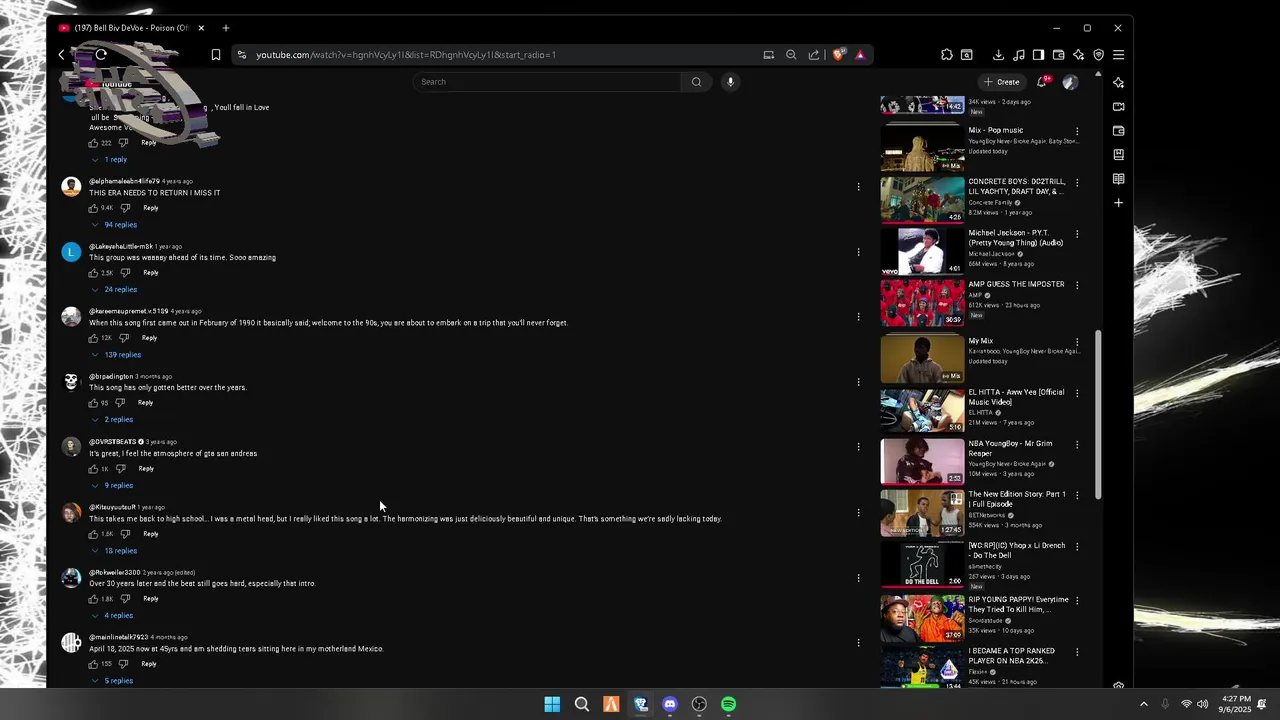Focus the YouTube Search input field
The image size is (1280, 720).
pyautogui.click(x=547, y=82)
